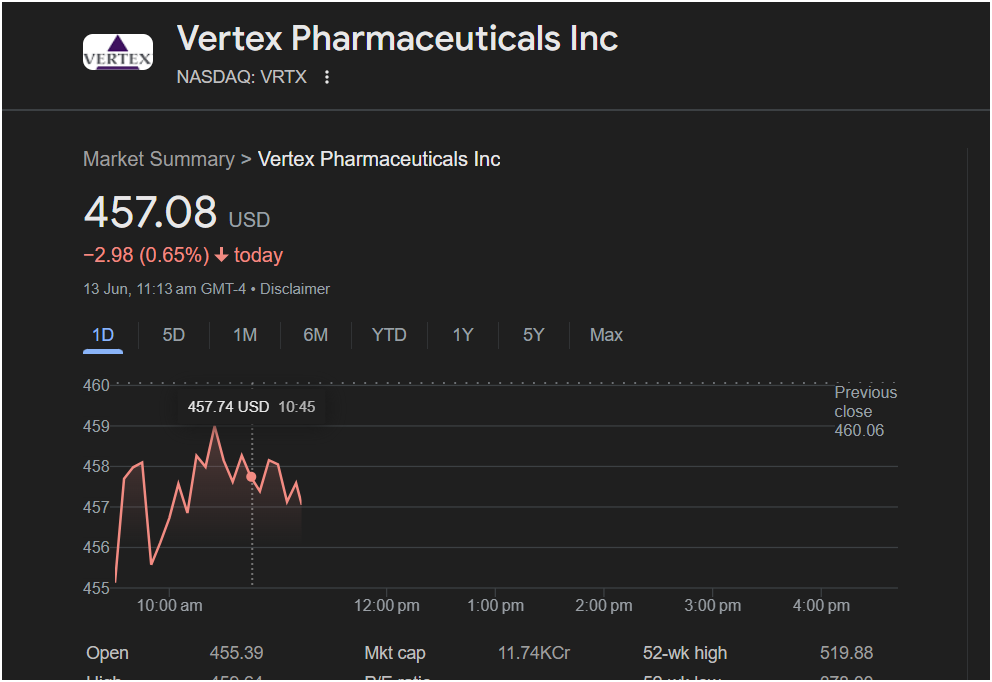
Task: Select the 1D chart range tab
Action: click(x=103, y=335)
